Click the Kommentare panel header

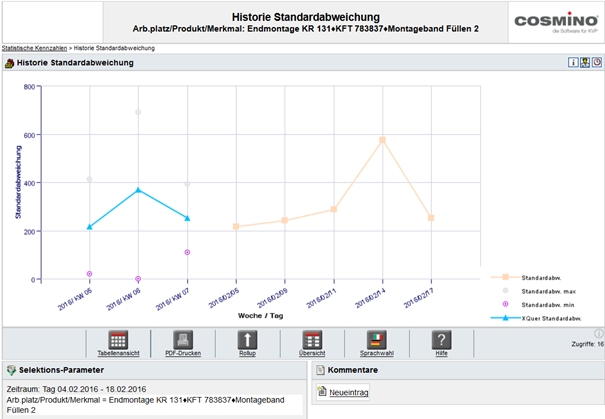(x=350, y=370)
